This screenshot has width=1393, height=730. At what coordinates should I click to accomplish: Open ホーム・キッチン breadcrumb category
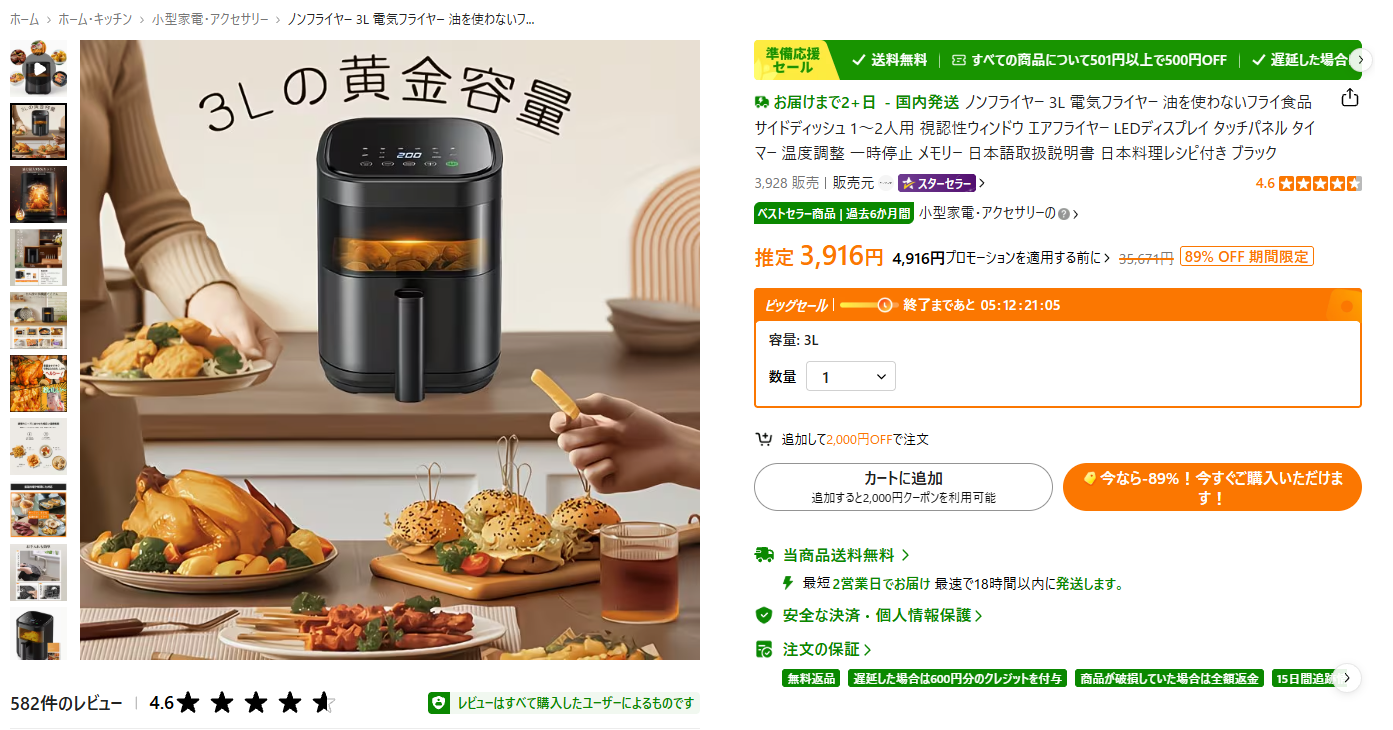click(95, 19)
